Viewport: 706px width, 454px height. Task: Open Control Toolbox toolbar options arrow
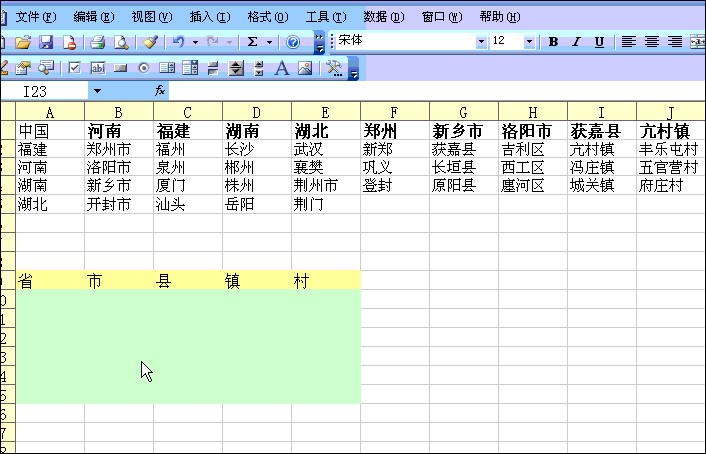354,68
